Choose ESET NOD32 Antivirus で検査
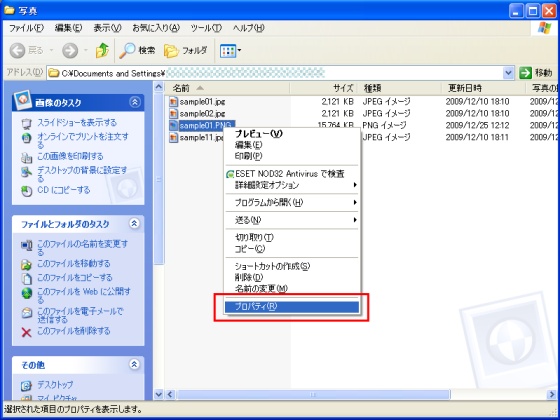The width and height of the screenshot is (560, 420). (x=292, y=174)
